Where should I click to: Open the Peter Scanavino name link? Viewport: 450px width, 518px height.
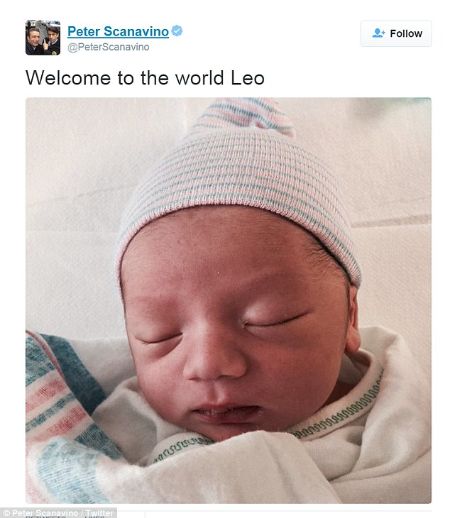(118, 31)
